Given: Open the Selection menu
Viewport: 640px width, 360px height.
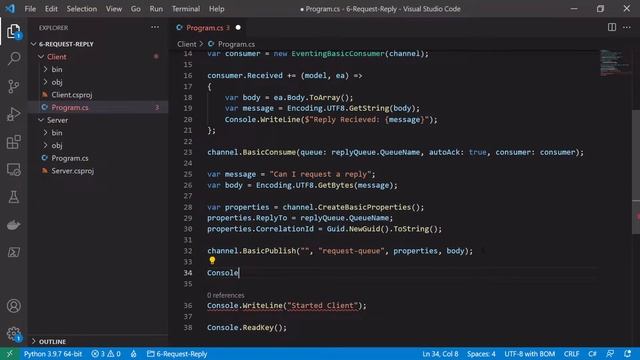Looking at the screenshot, I should [x=82, y=9].
